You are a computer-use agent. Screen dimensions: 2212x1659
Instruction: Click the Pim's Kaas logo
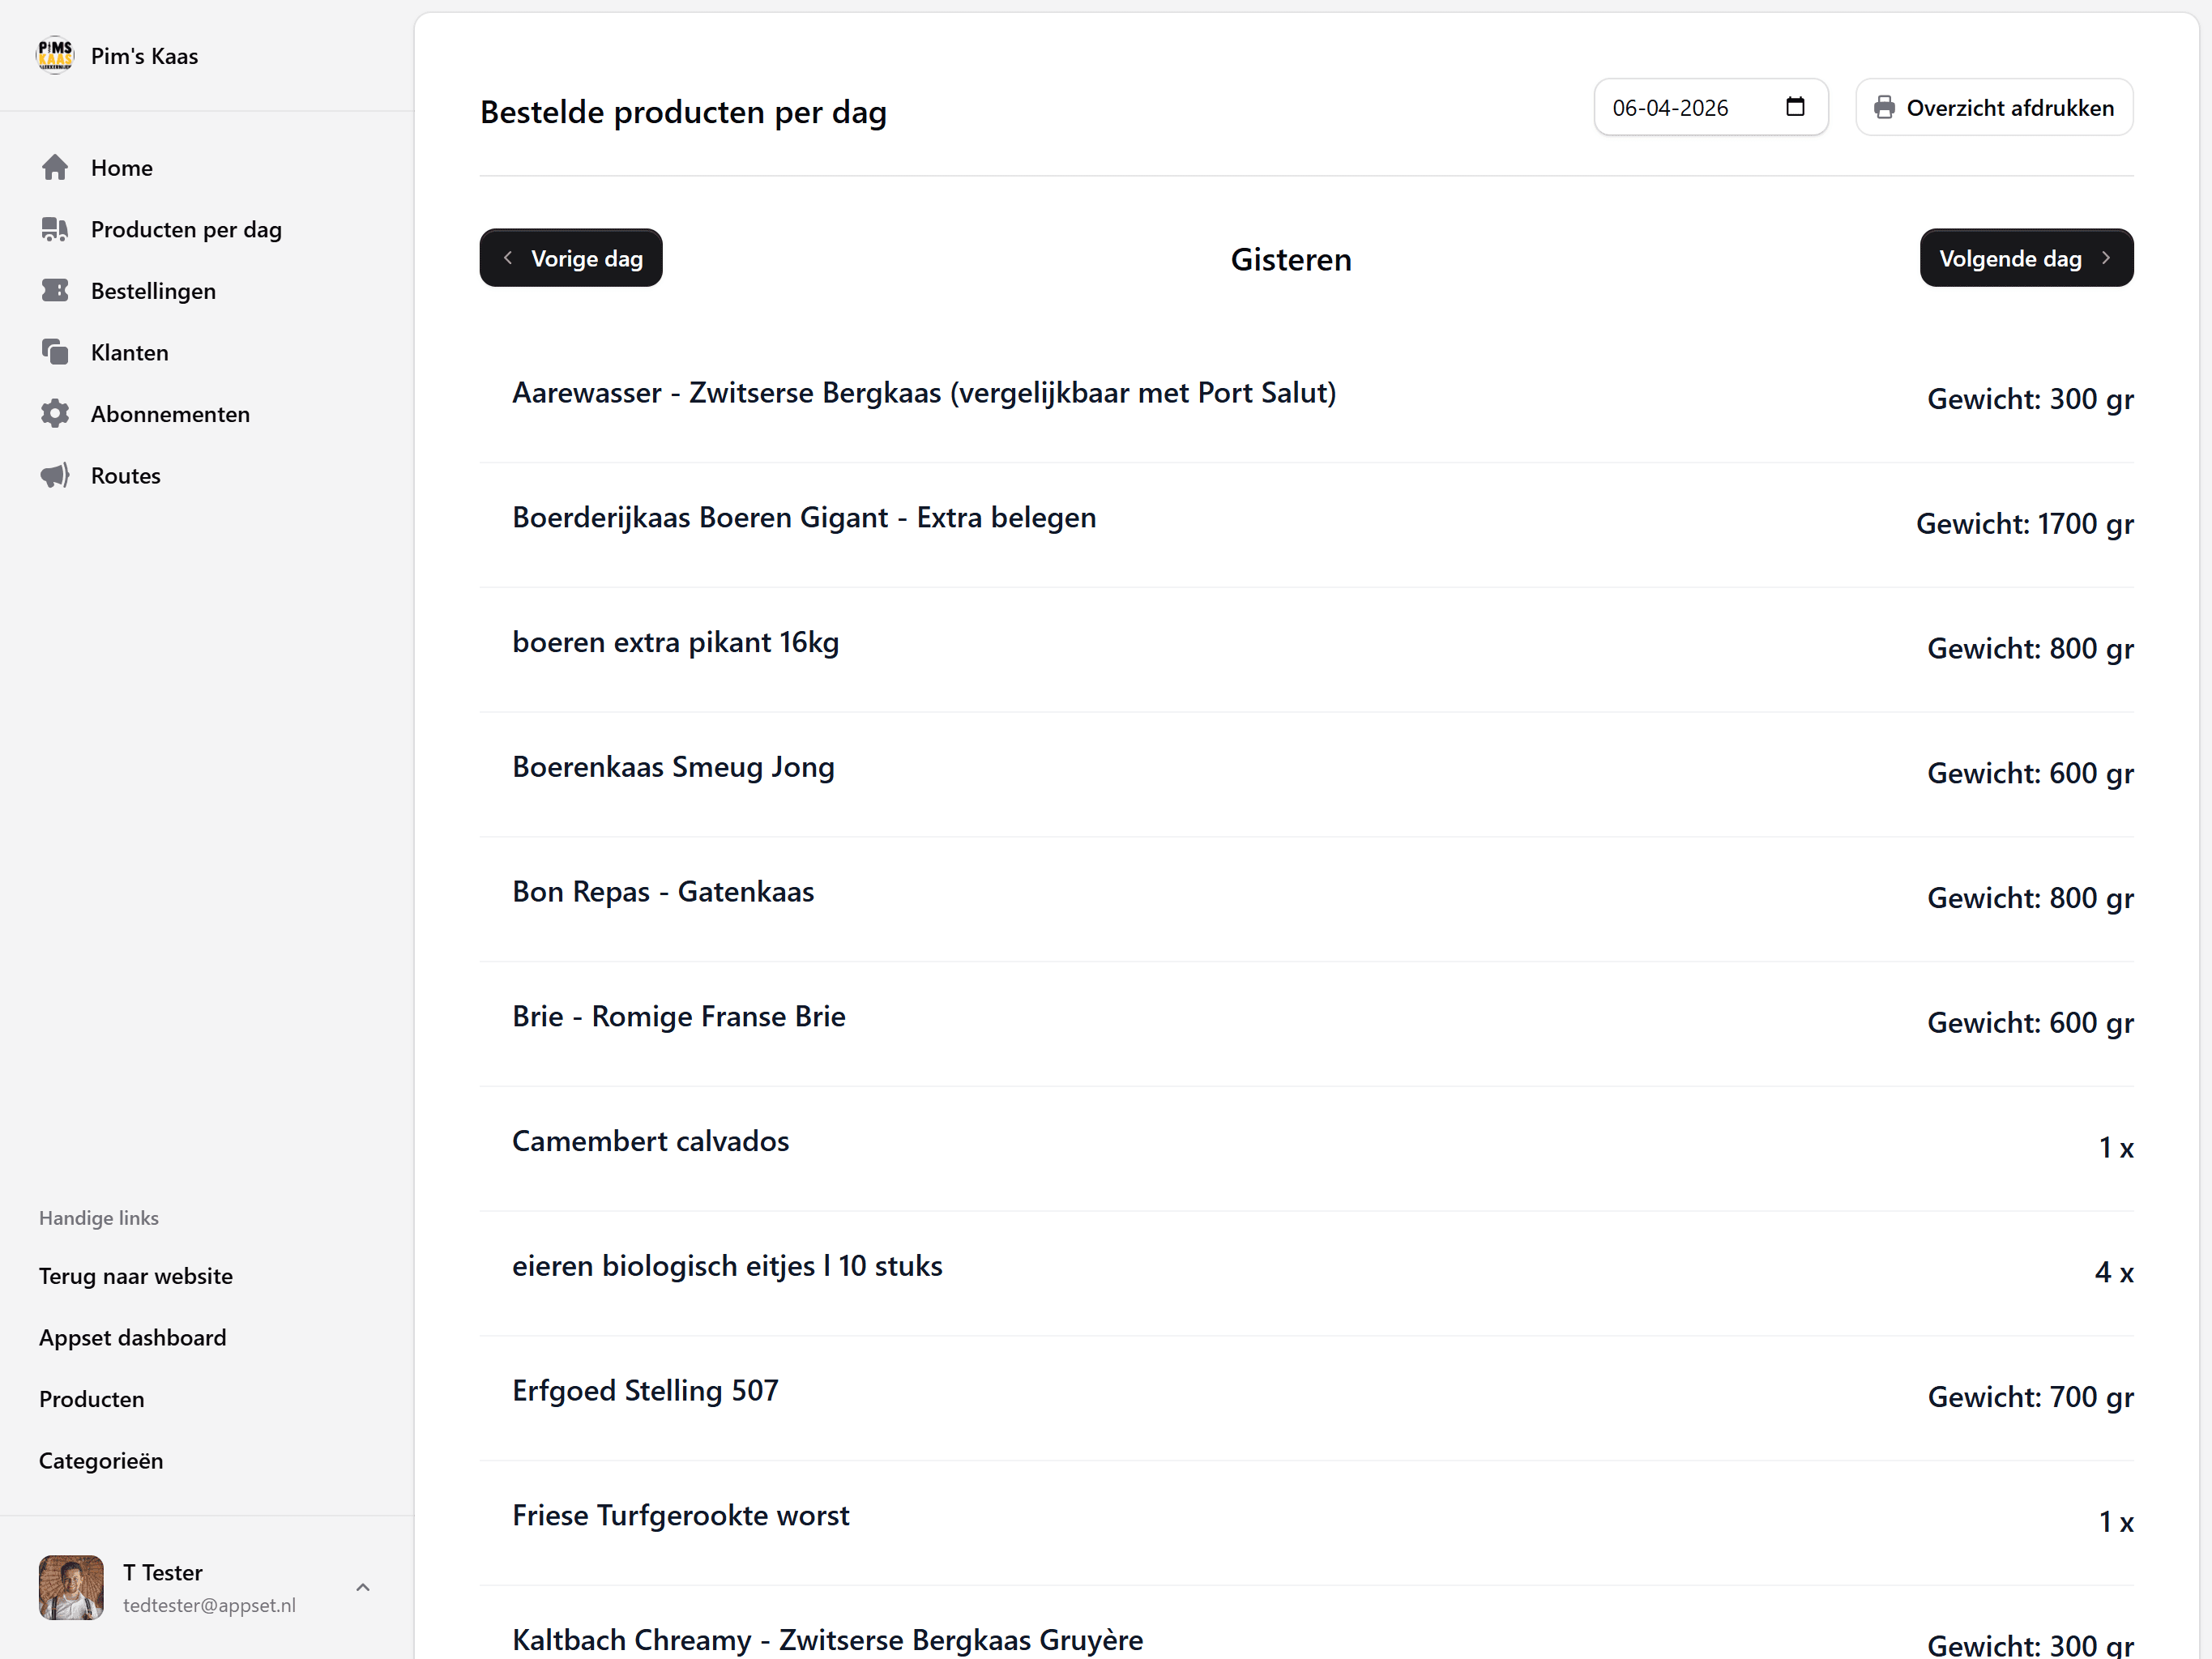coord(55,55)
